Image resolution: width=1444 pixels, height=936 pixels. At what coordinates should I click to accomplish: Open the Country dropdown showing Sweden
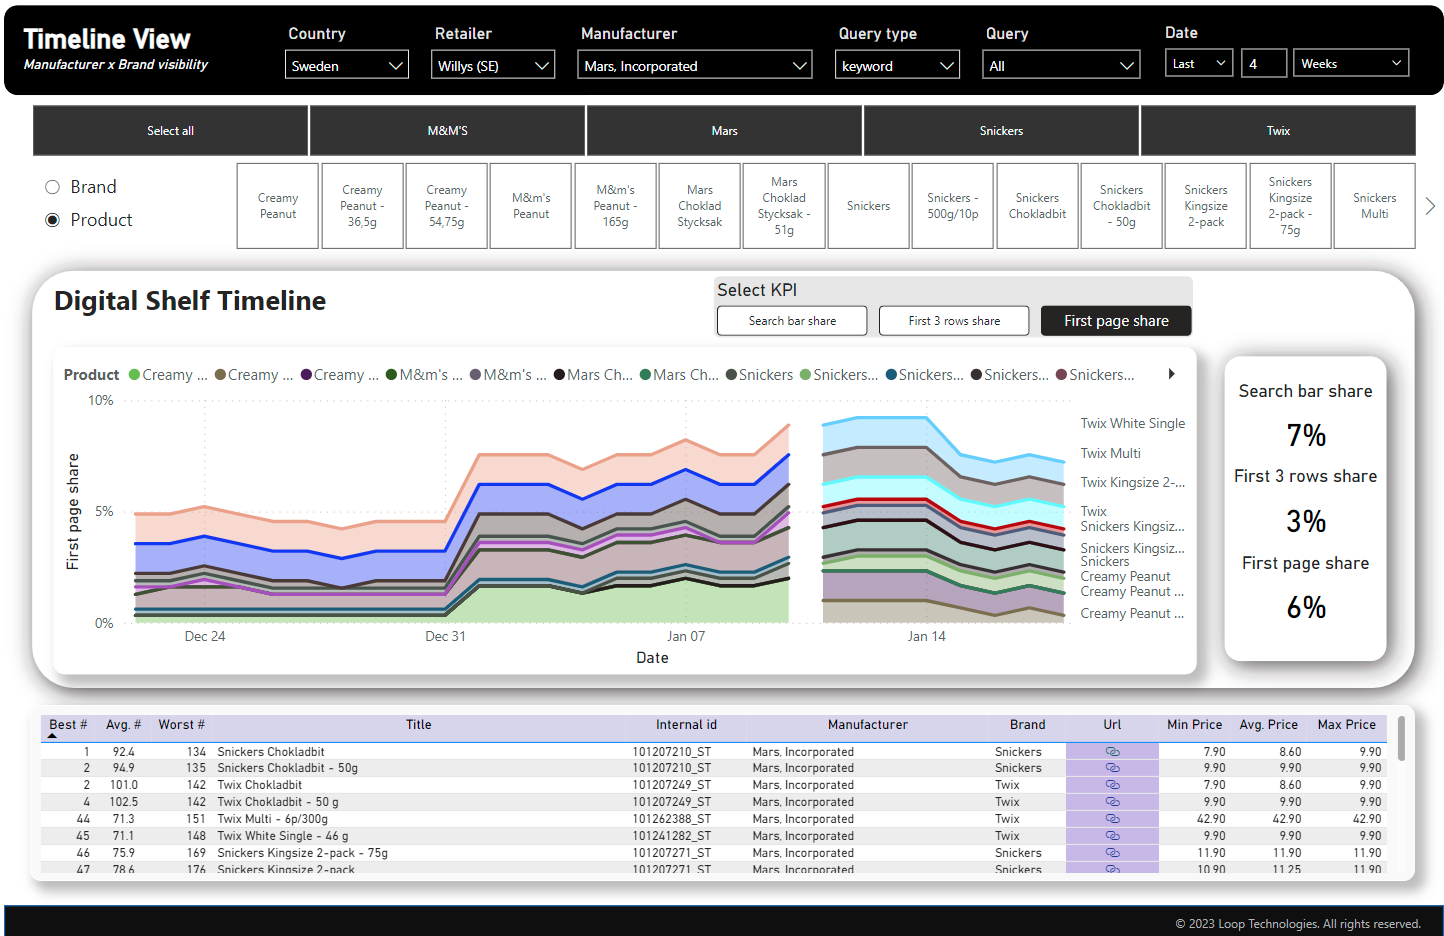pyautogui.click(x=347, y=65)
